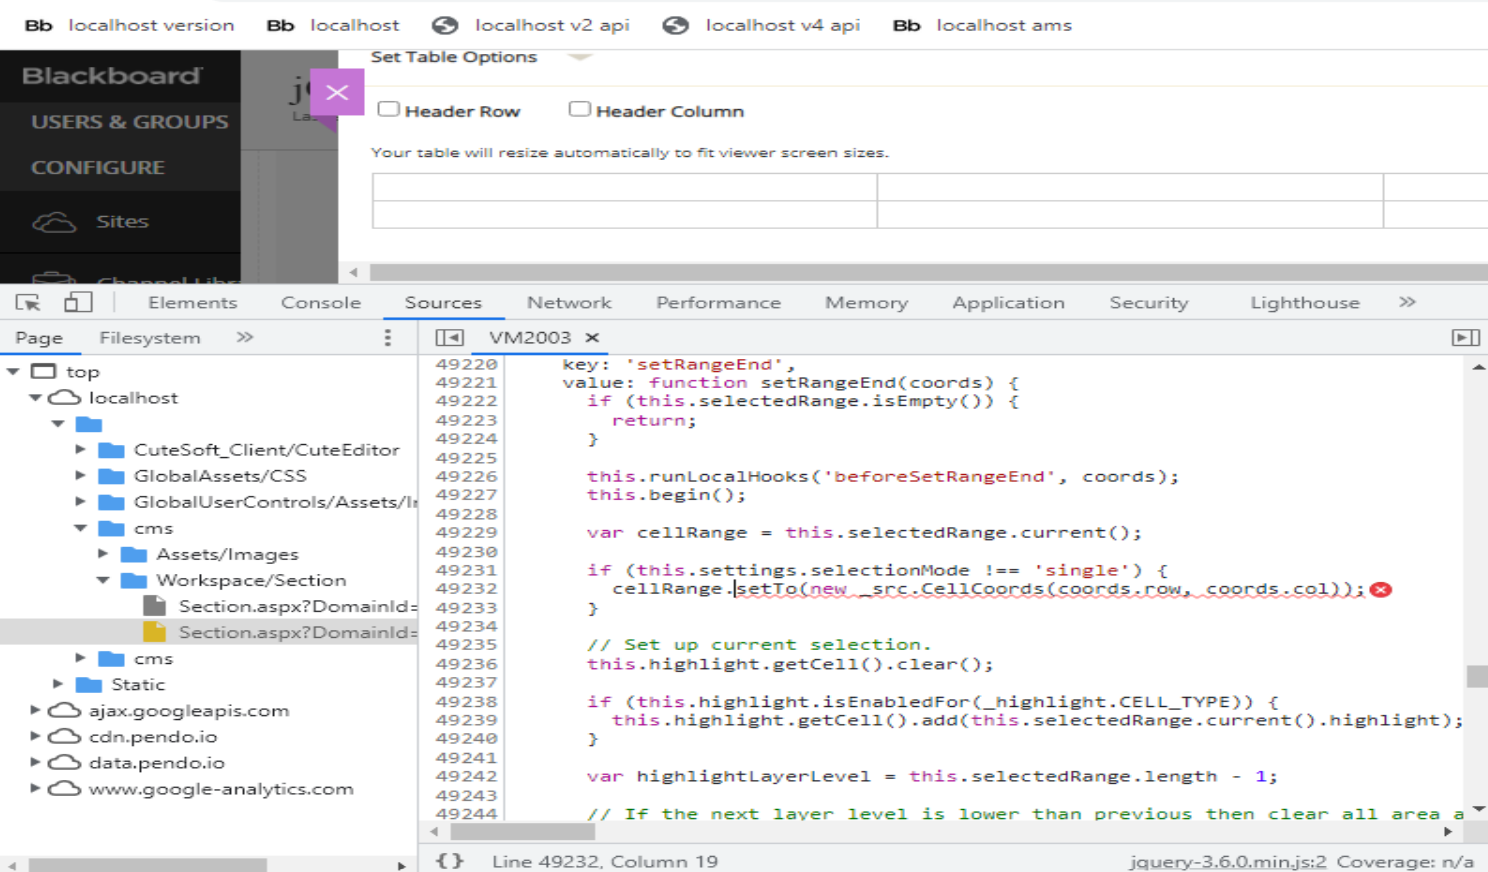Click the top frame icon in tree
Viewport: 1488px width, 872px height.
(x=43, y=371)
